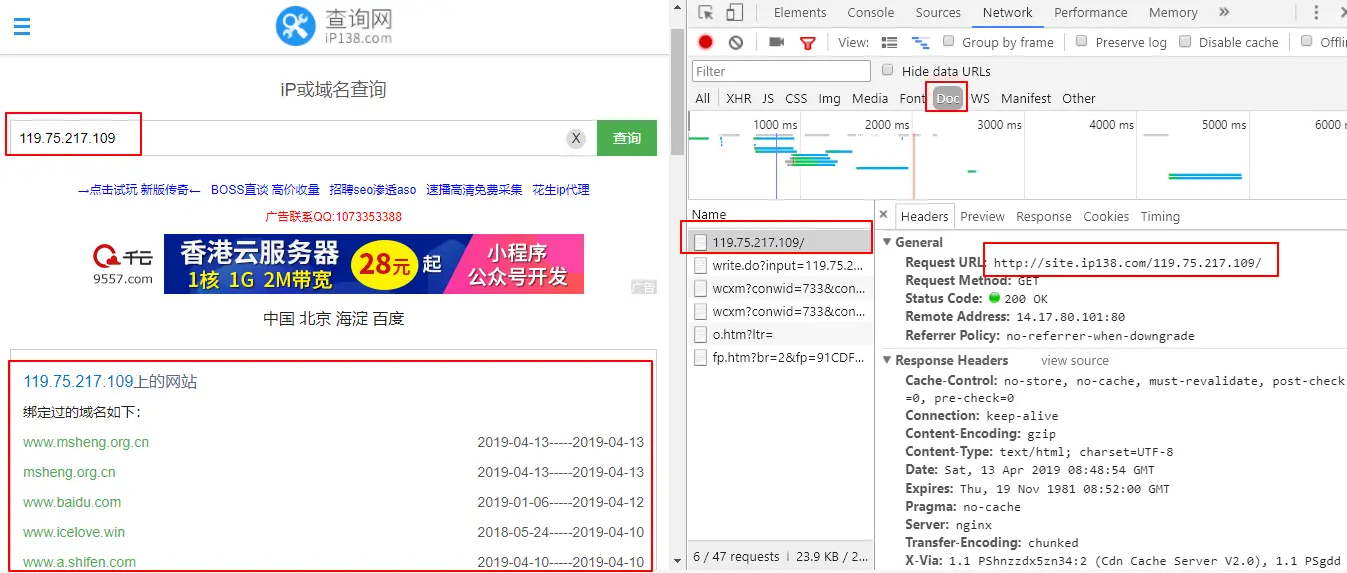
Task: Open the Memory tab
Action: pos(1173,13)
